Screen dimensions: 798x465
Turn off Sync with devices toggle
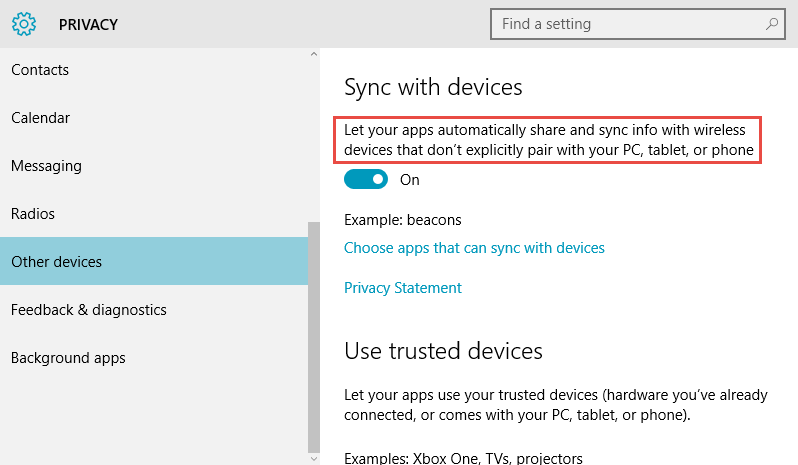pos(365,179)
